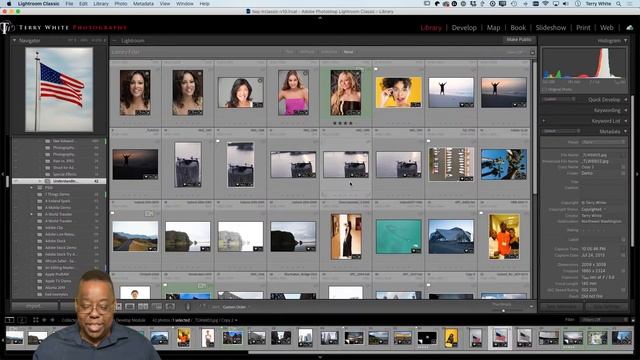Select the Adobe Stock Demo collection
The width and height of the screenshot is (640, 360).
[60, 247]
